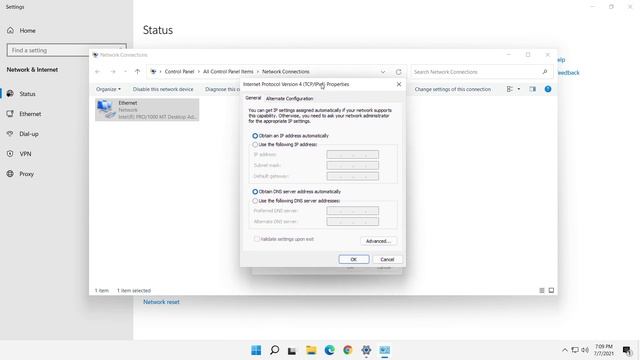Open the taskbar clock and date
The height and width of the screenshot is (360, 640).
[603, 350]
